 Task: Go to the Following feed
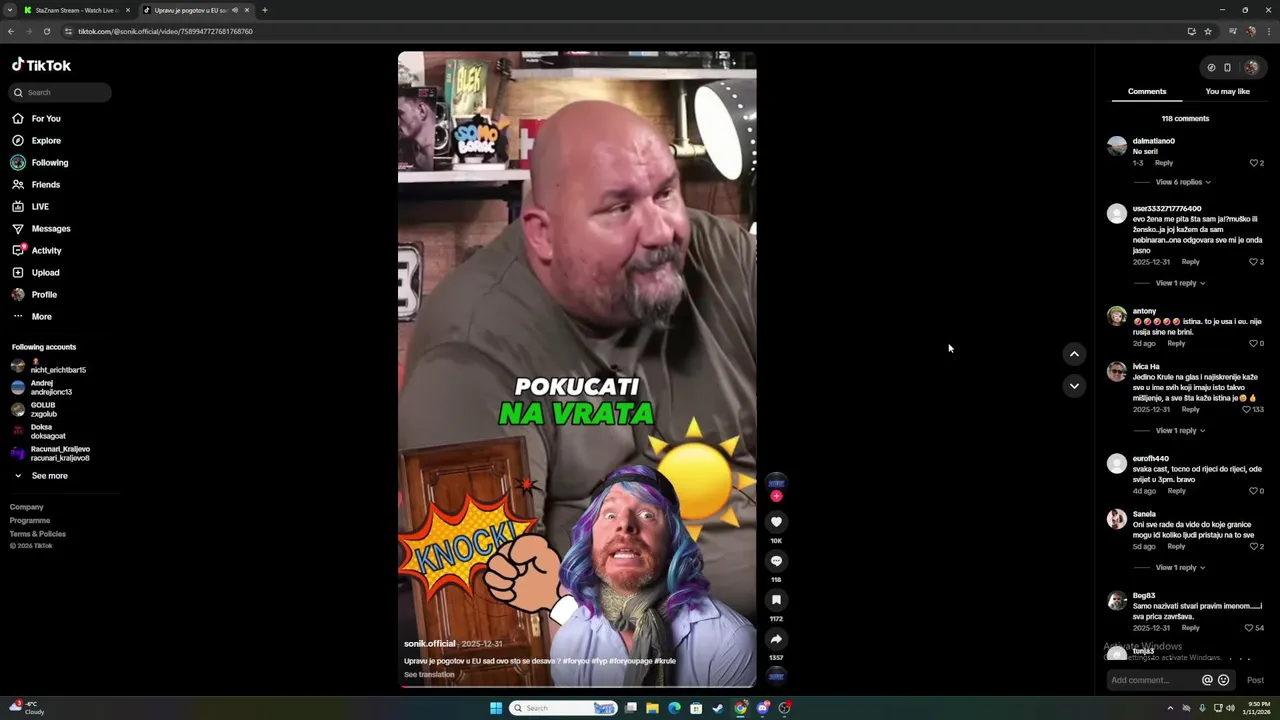(49, 163)
